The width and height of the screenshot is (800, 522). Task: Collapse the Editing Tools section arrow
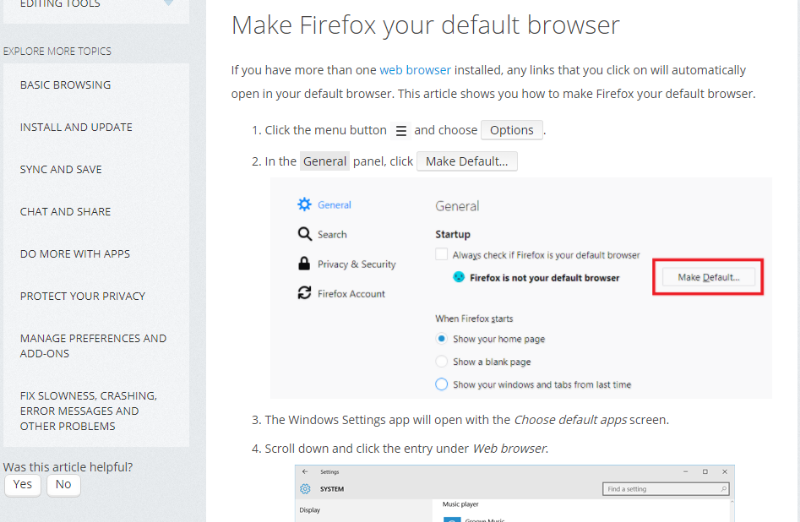click(169, 3)
